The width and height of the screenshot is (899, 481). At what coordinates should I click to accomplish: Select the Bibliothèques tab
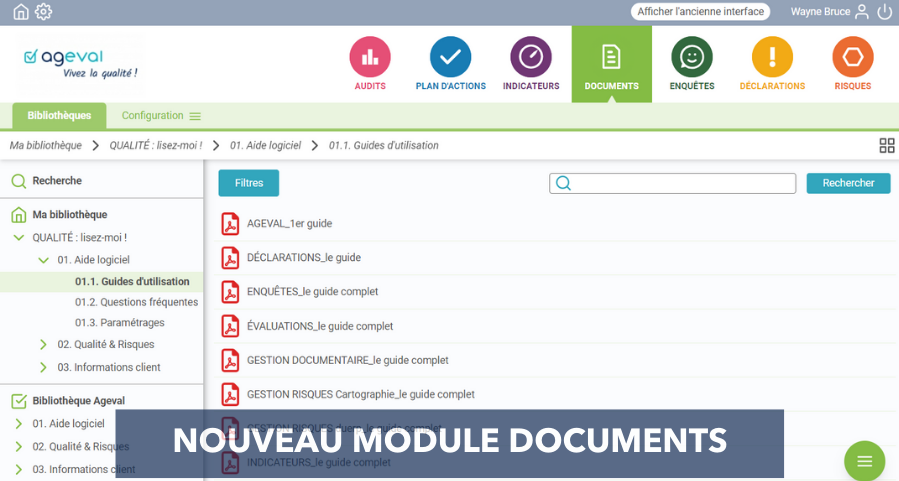click(x=59, y=116)
